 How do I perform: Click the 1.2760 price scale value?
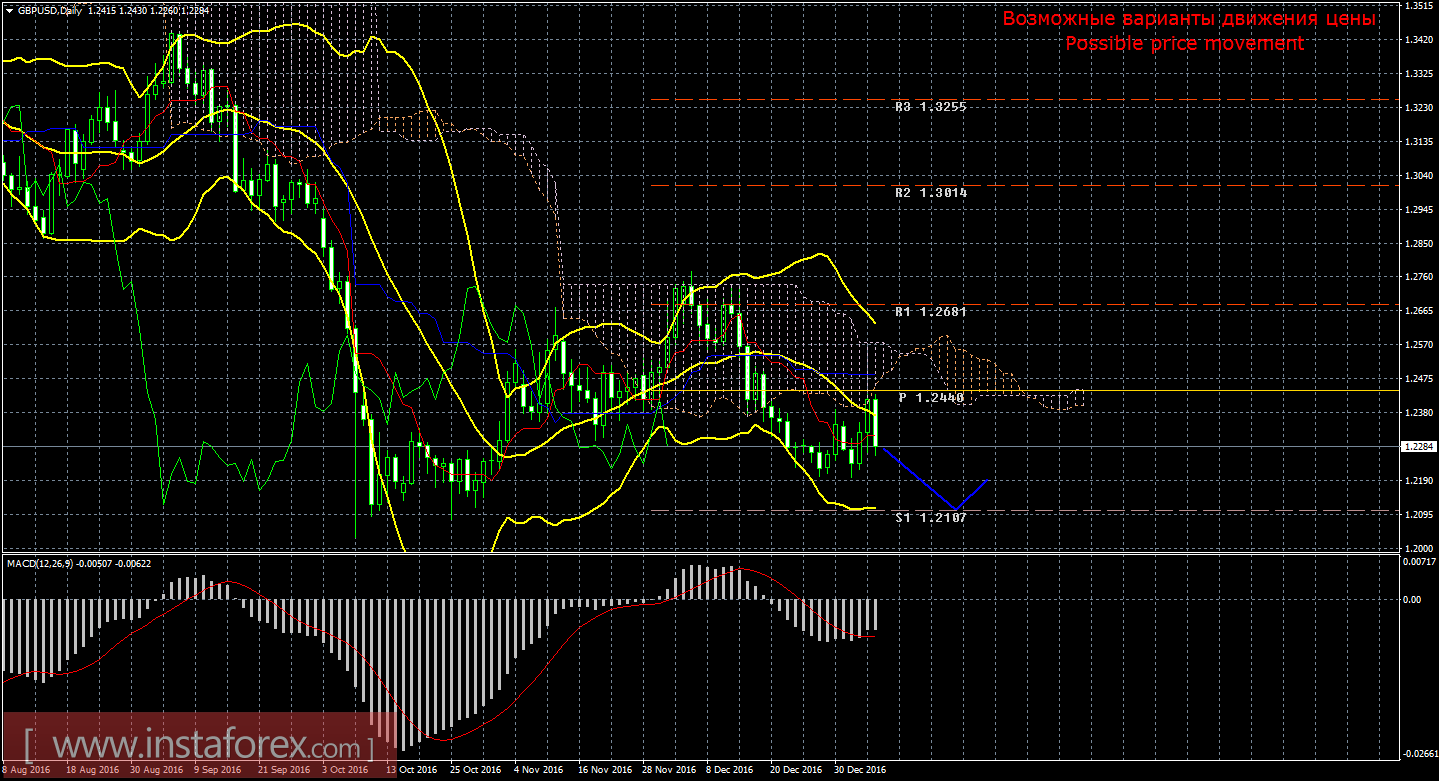point(1419,277)
